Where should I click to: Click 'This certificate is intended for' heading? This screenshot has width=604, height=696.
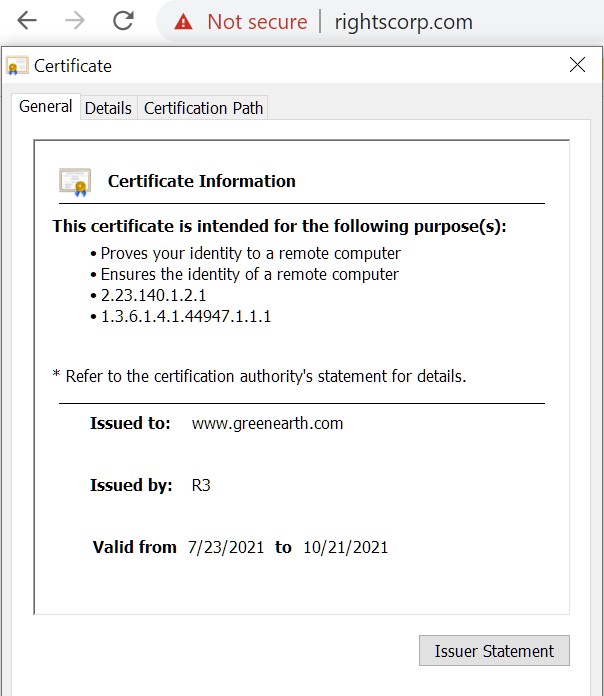coord(279,226)
